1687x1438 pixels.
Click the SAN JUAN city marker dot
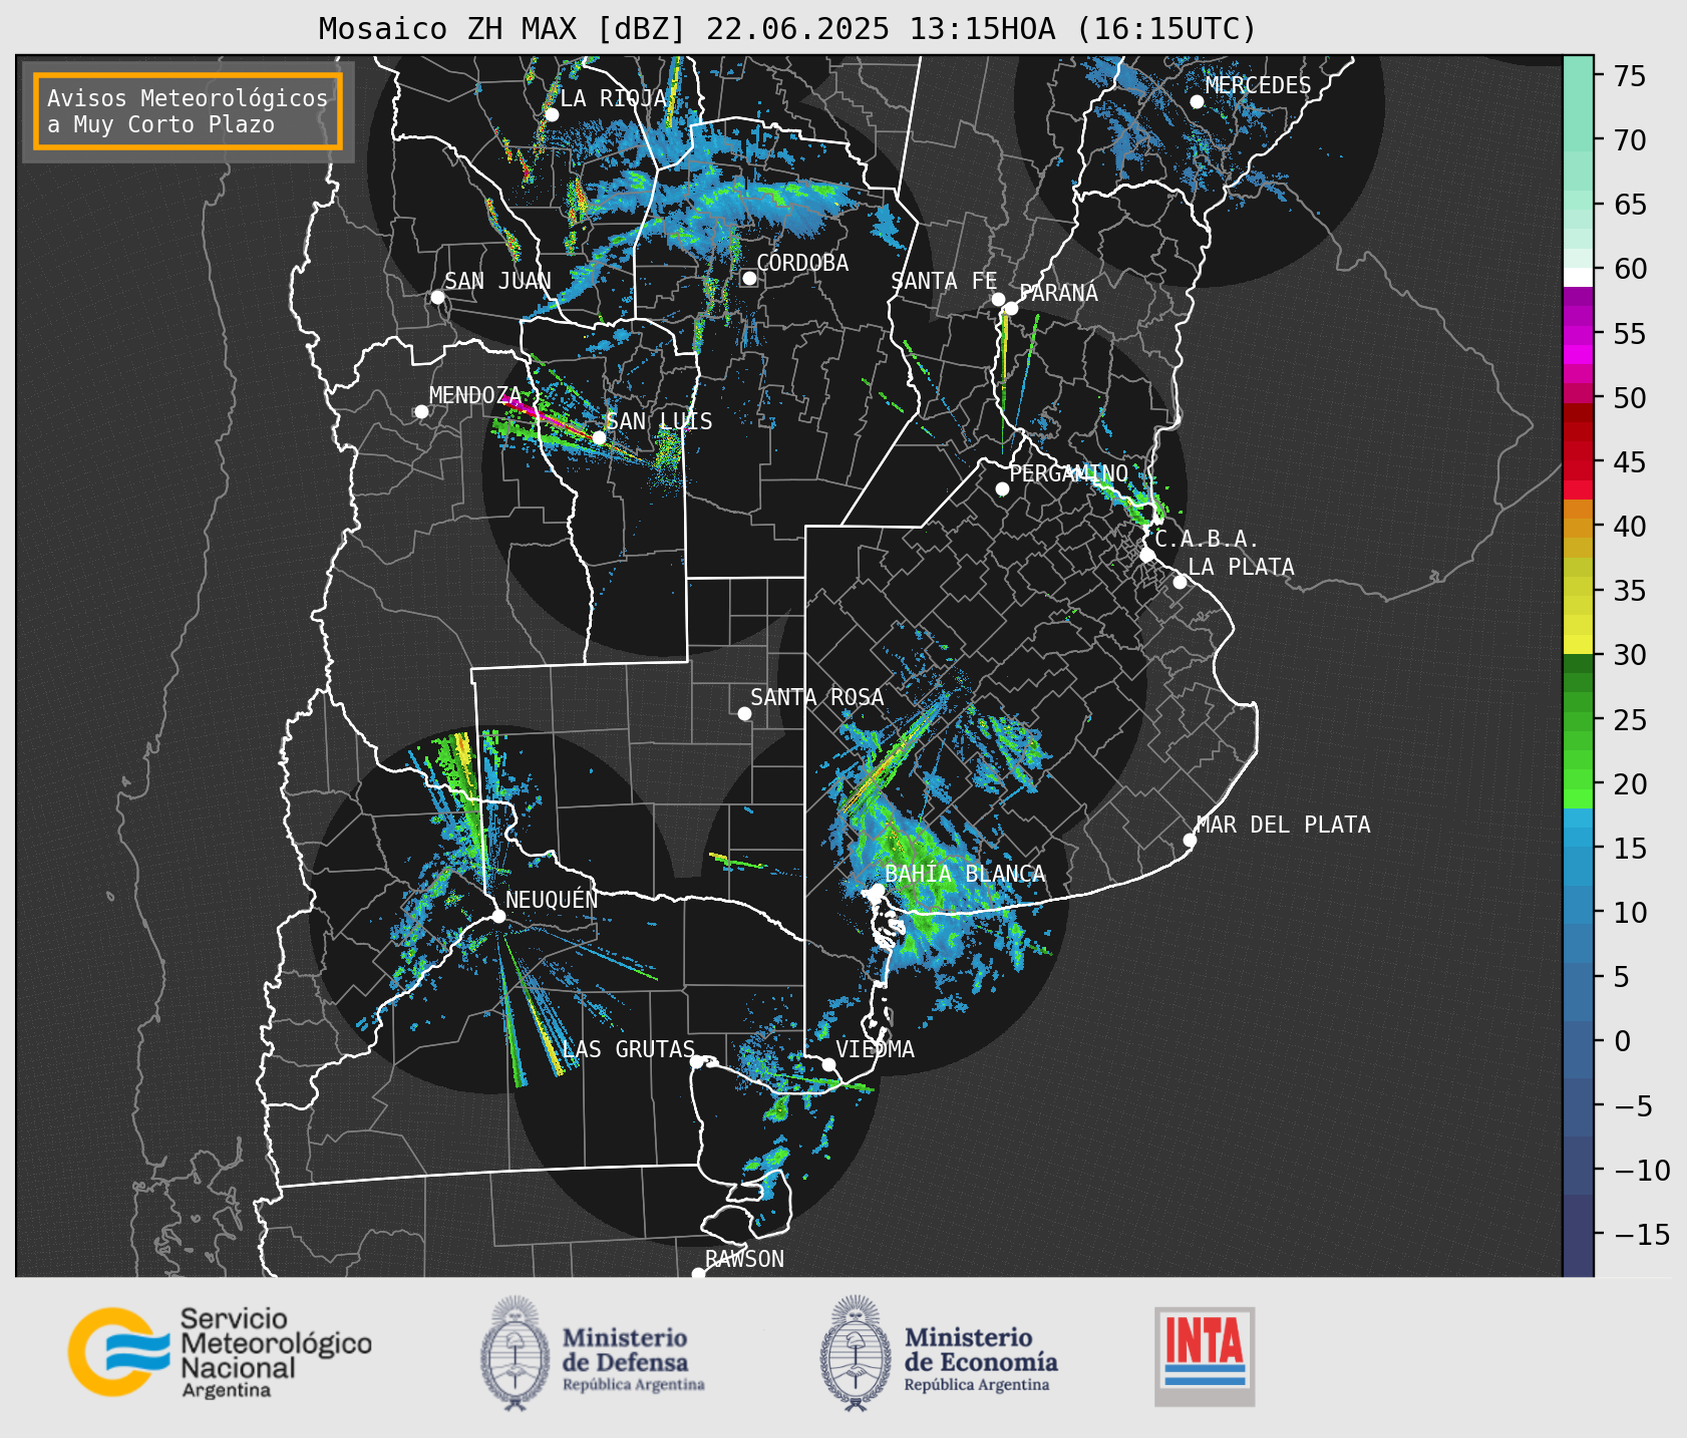point(437,297)
